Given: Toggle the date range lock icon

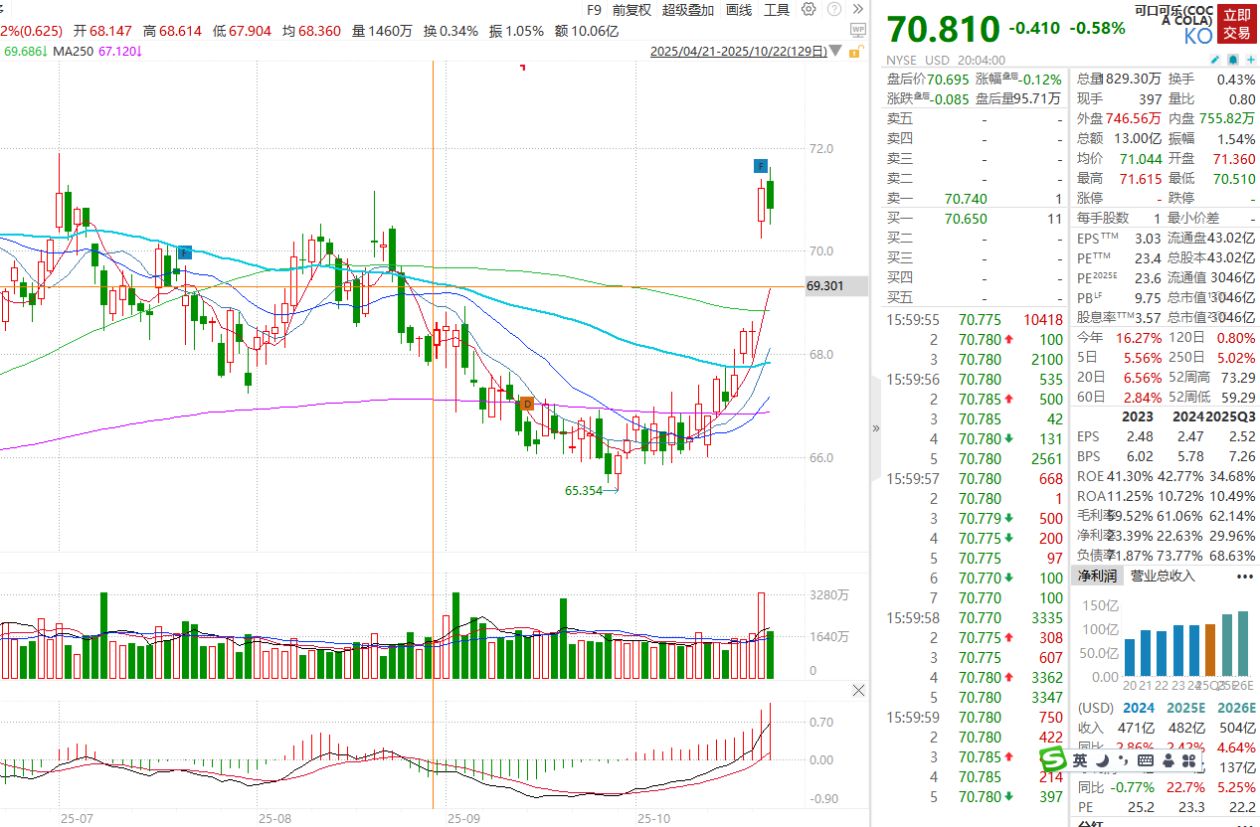Looking at the screenshot, I should (856, 52).
